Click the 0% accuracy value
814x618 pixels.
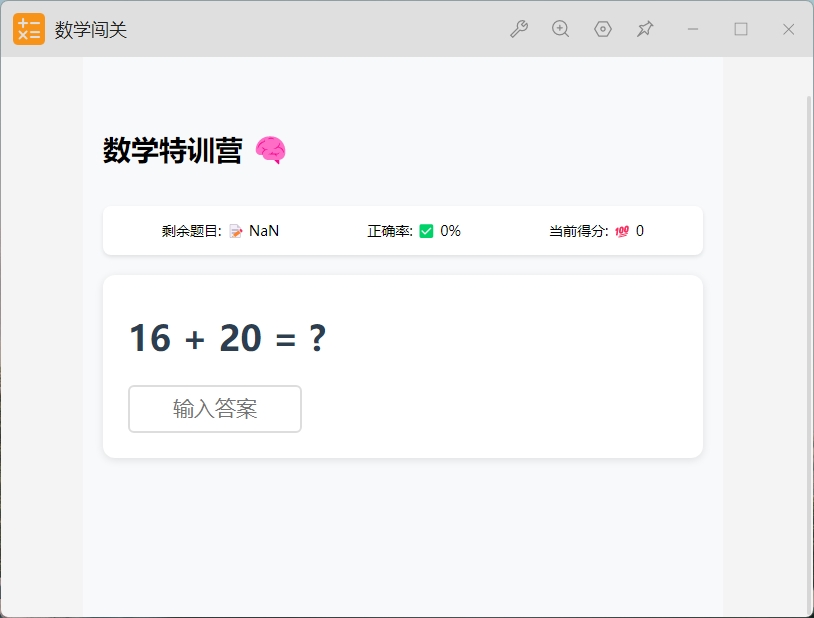[450, 231]
